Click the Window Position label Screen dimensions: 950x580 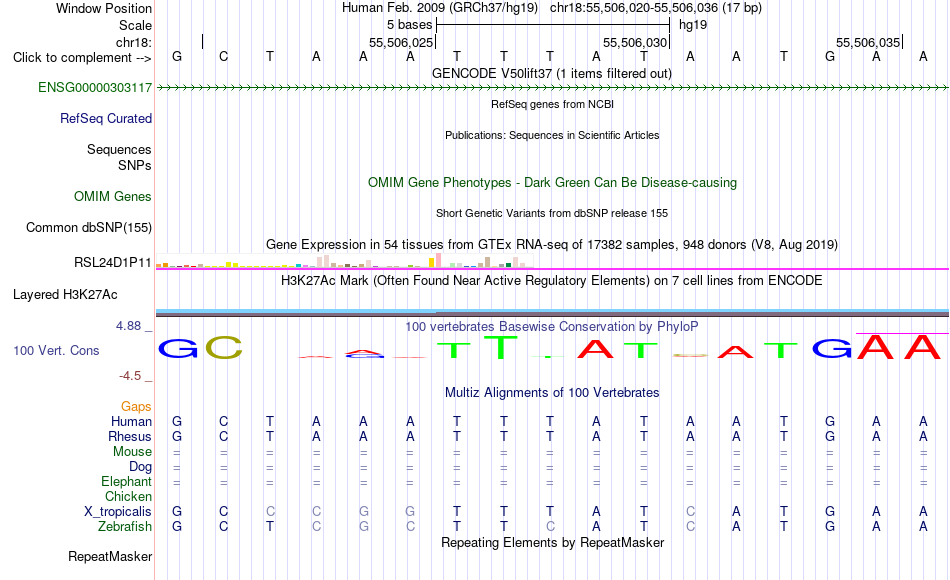point(104,9)
